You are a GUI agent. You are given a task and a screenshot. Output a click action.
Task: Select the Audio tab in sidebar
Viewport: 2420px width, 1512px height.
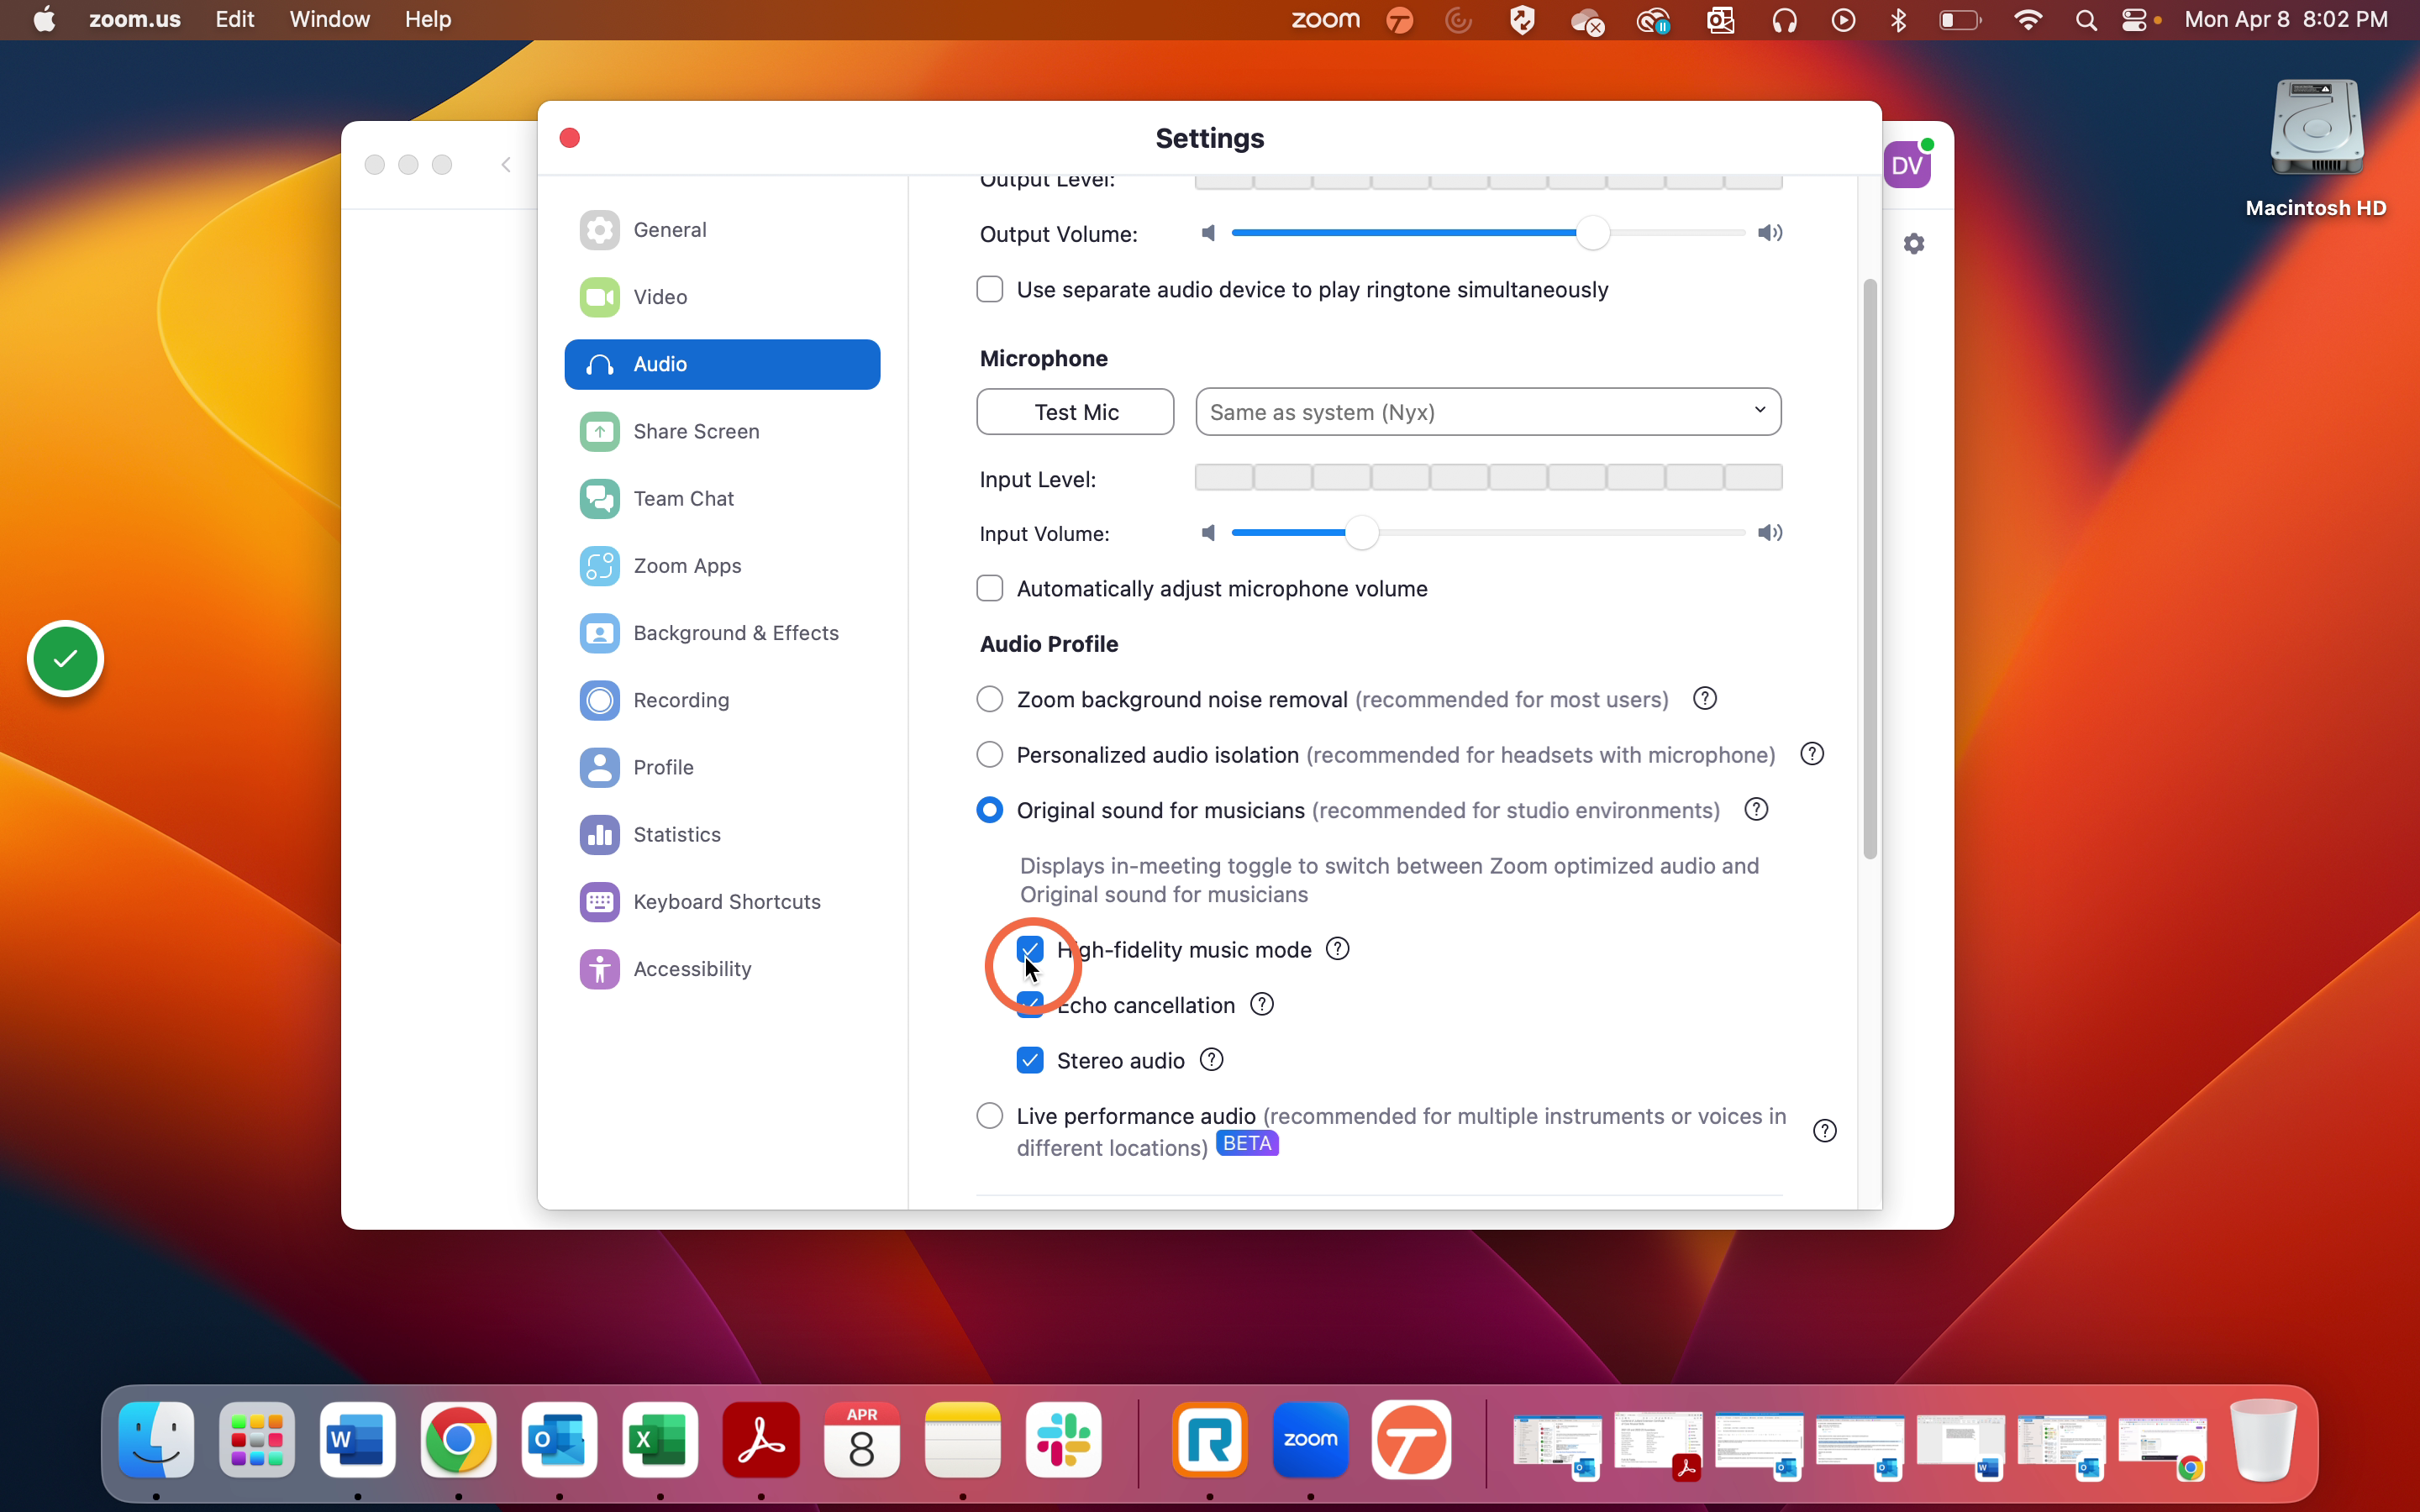point(722,364)
